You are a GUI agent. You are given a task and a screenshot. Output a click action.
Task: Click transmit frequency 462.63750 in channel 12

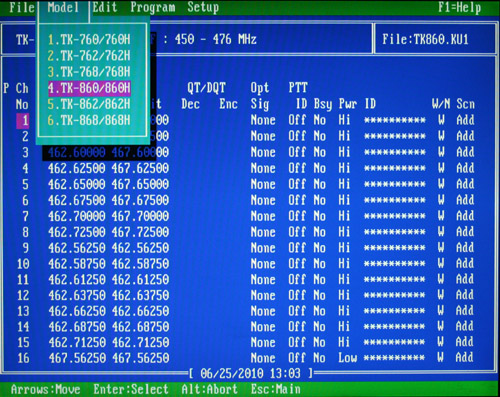(x=140, y=295)
